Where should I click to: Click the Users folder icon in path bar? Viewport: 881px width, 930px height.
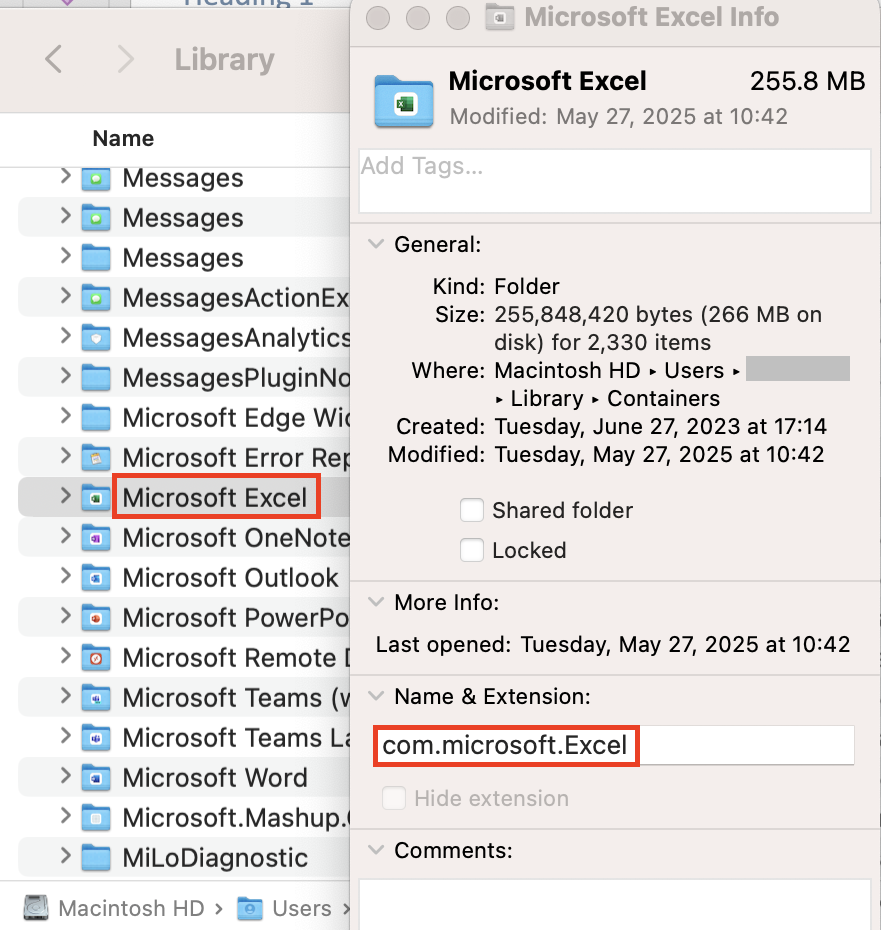[250, 908]
